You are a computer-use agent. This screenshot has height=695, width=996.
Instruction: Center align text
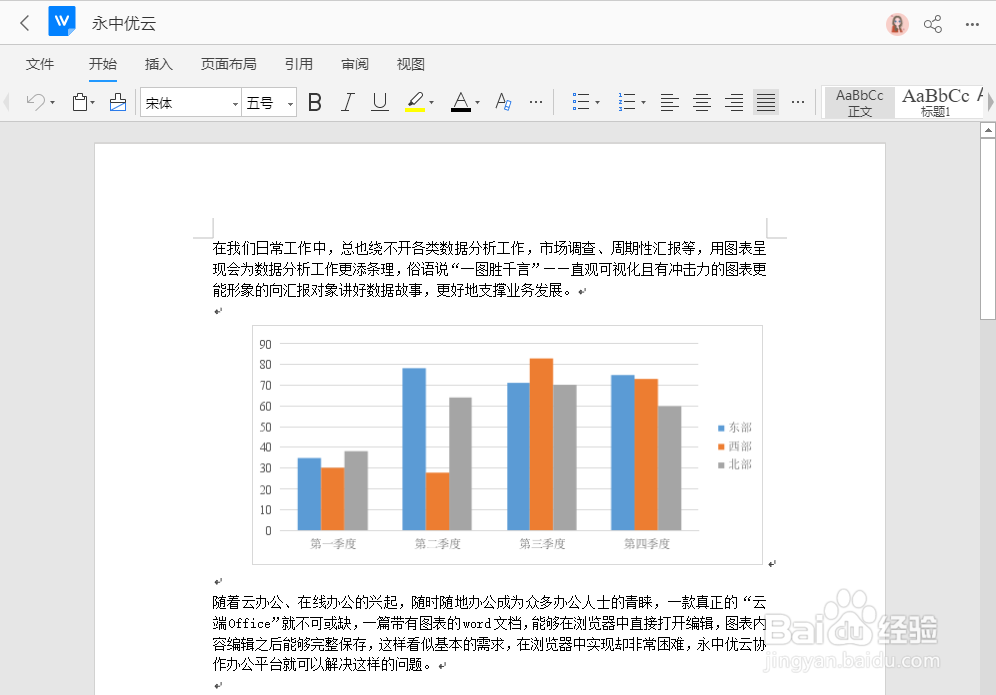tap(702, 102)
